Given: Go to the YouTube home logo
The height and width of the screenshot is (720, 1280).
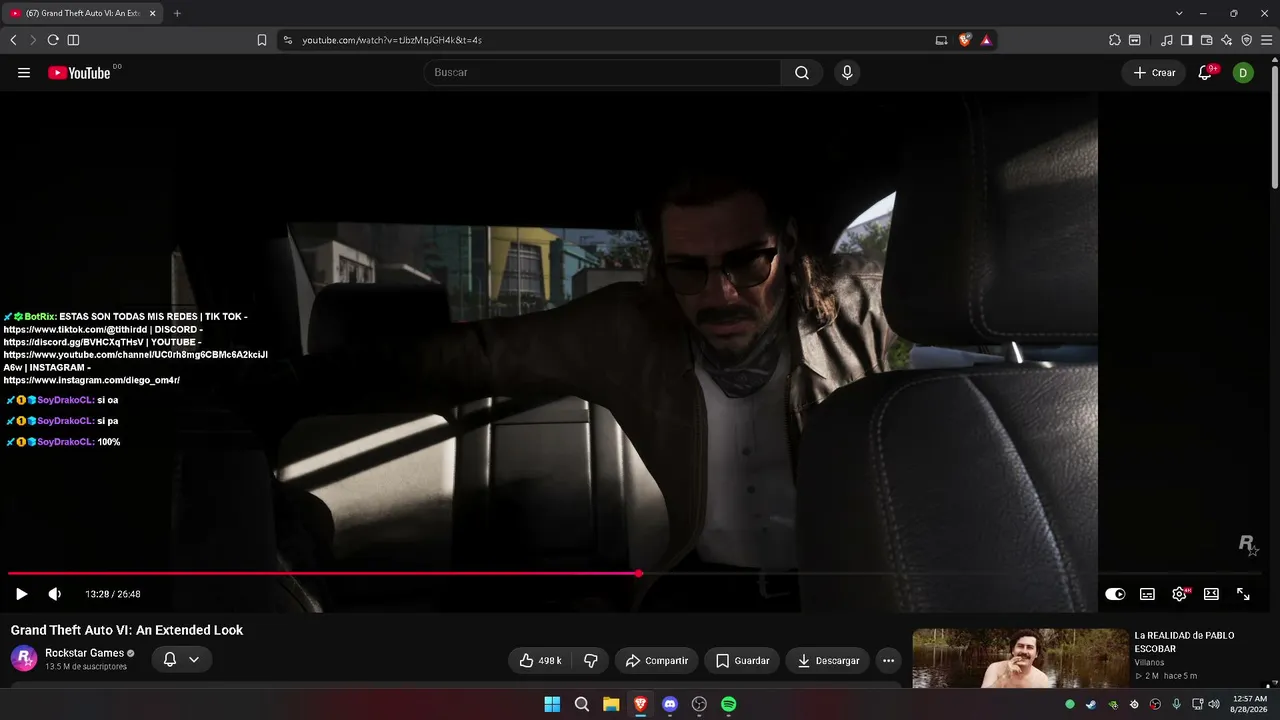Looking at the screenshot, I should [x=79, y=73].
